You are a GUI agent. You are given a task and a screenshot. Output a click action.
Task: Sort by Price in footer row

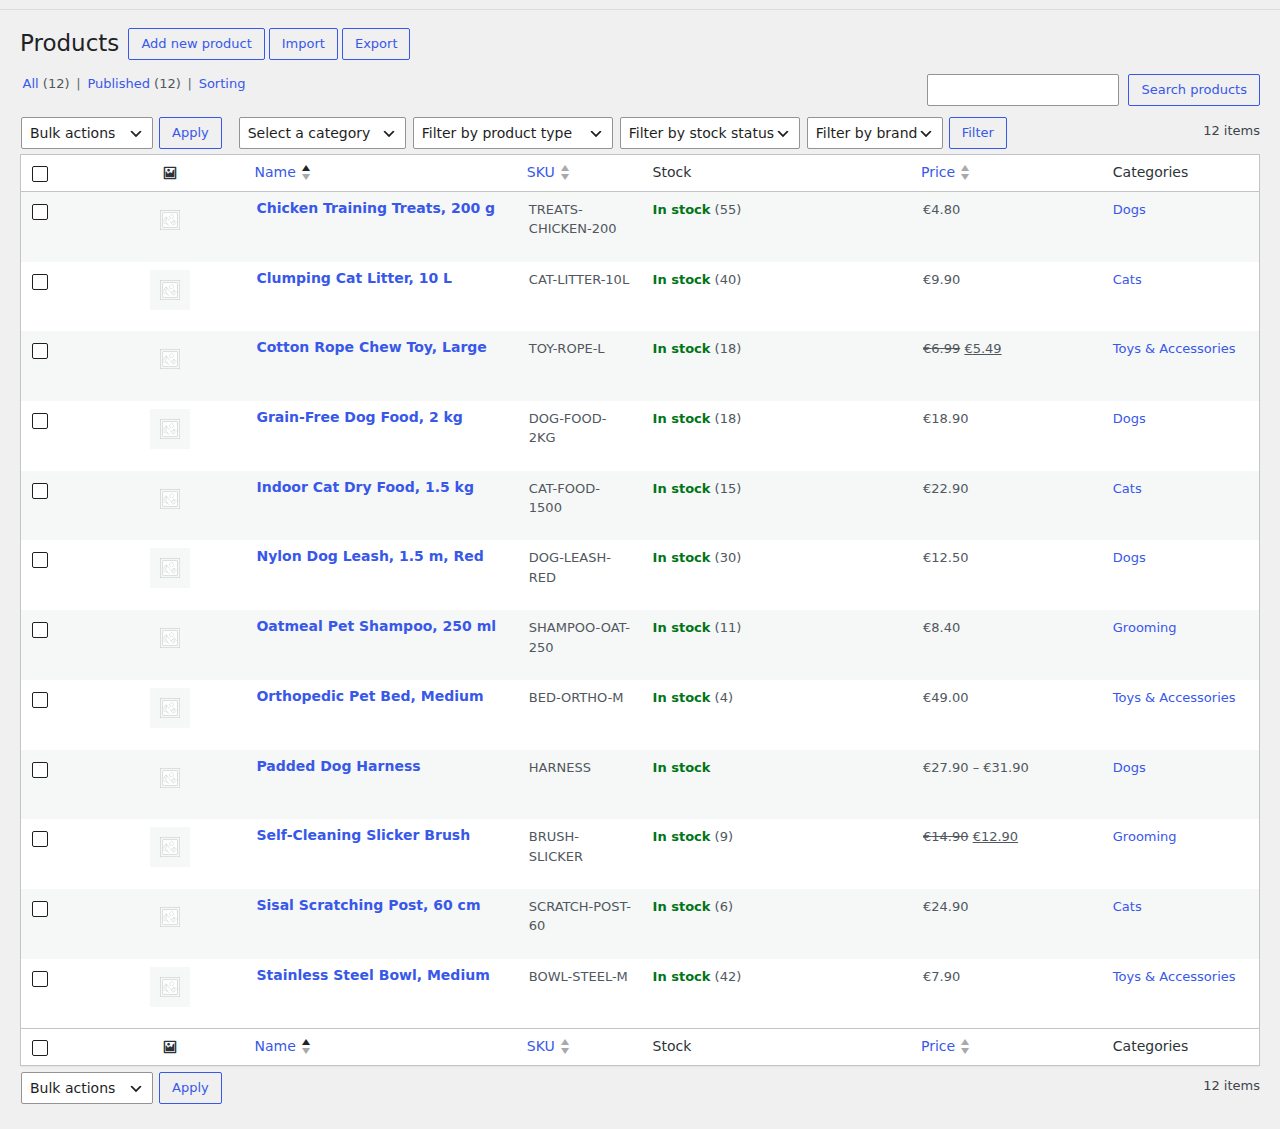coord(945,1046)
